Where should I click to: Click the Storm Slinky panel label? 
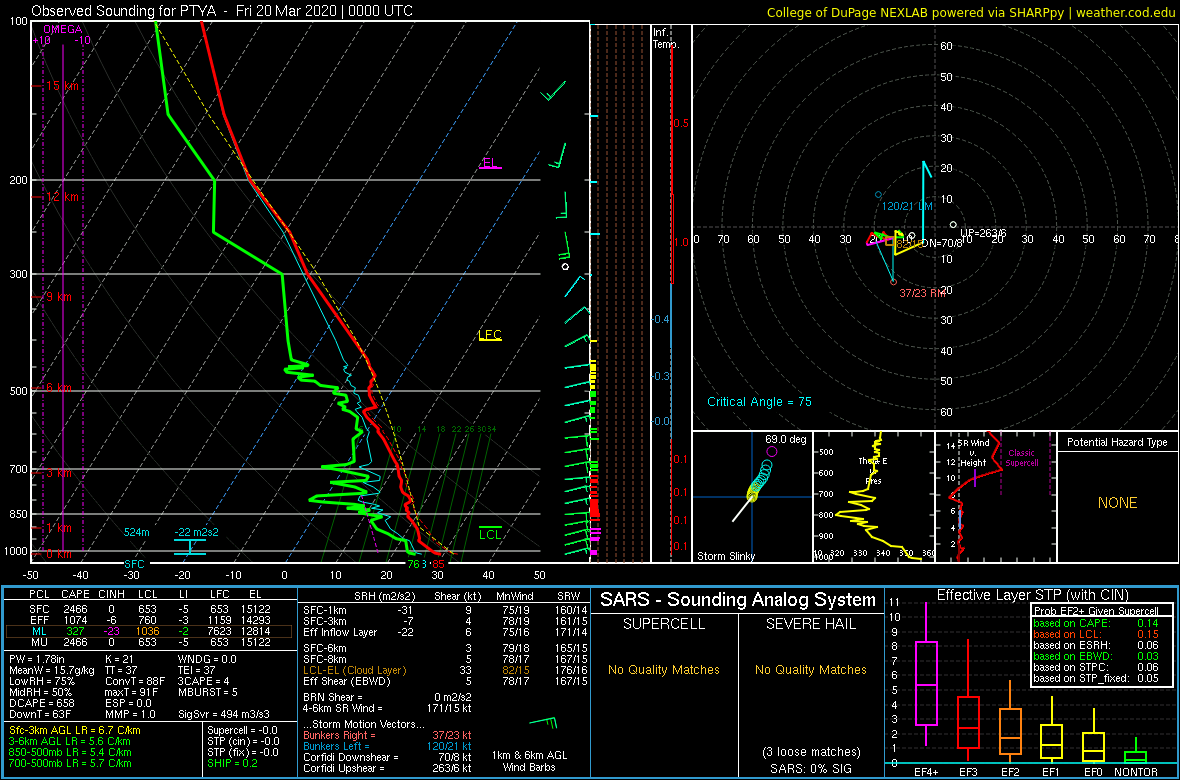[x=726, y=556]
